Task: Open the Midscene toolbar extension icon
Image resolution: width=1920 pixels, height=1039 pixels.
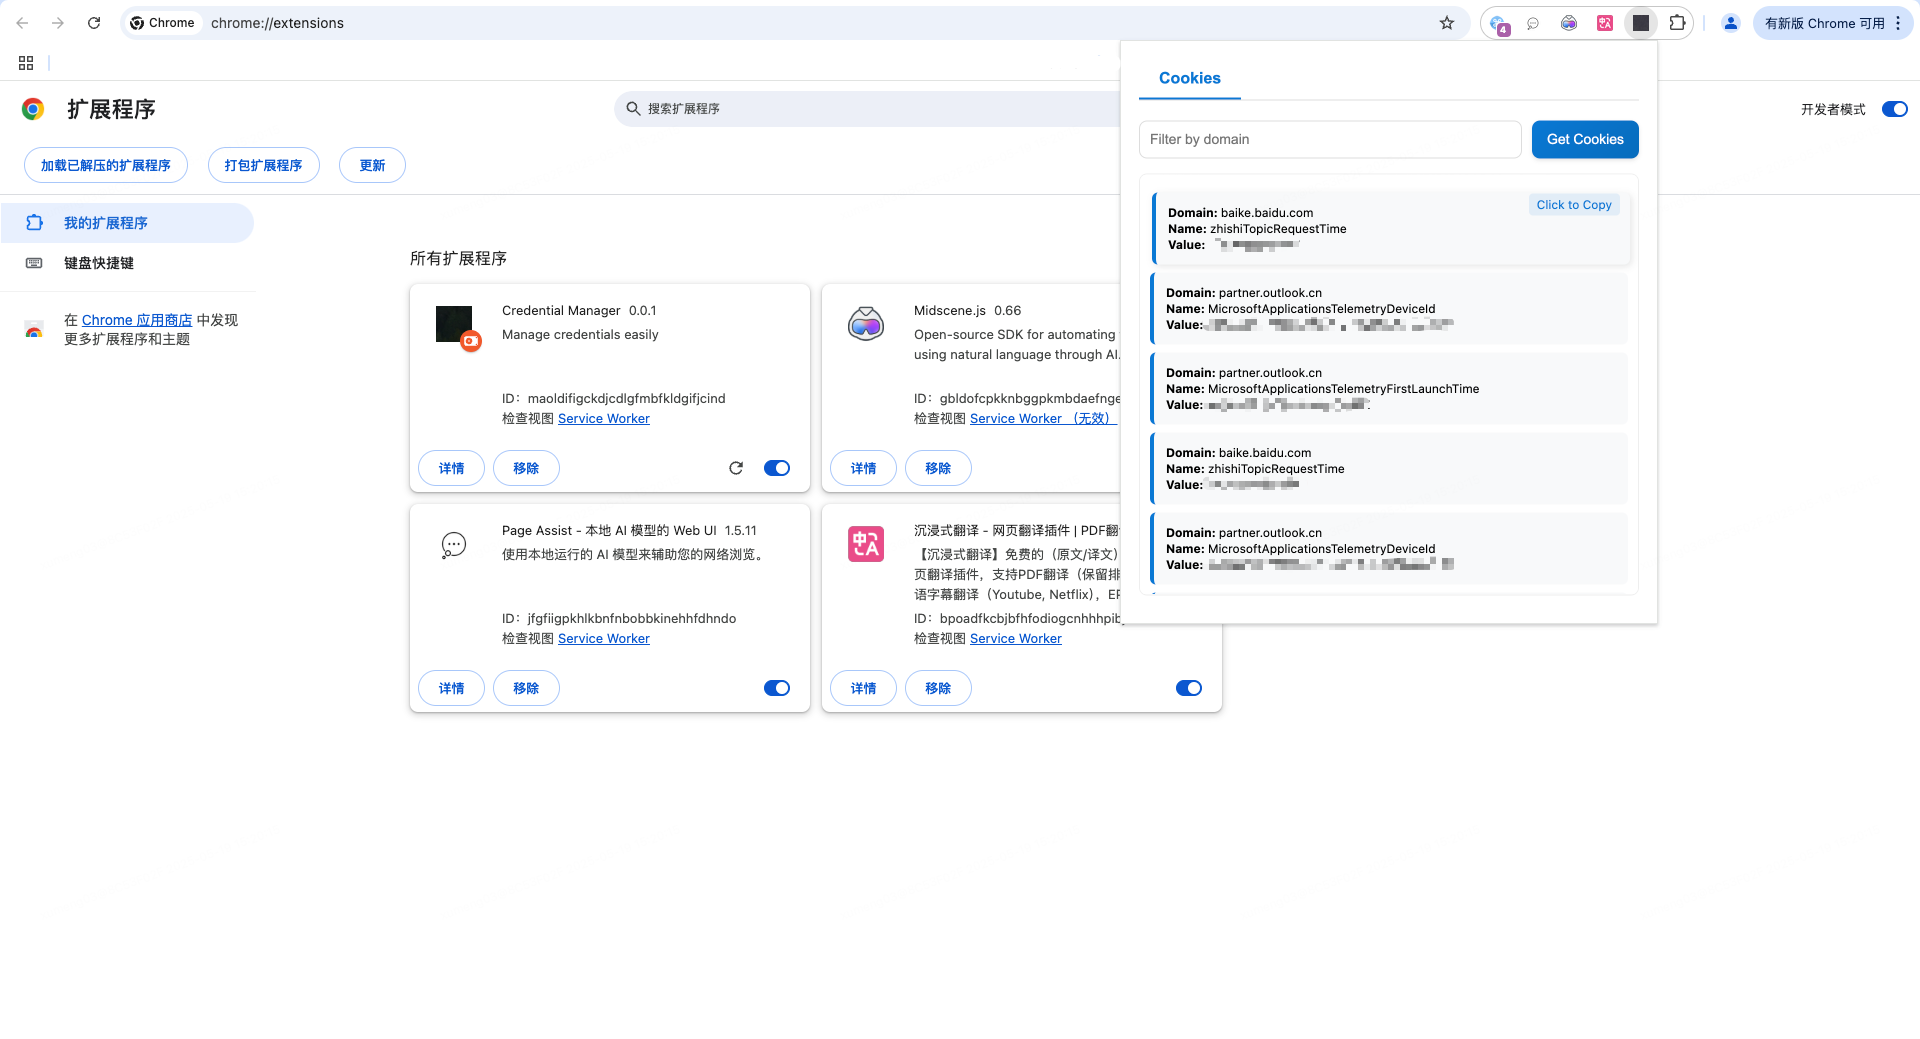Action: point(1569,23)
